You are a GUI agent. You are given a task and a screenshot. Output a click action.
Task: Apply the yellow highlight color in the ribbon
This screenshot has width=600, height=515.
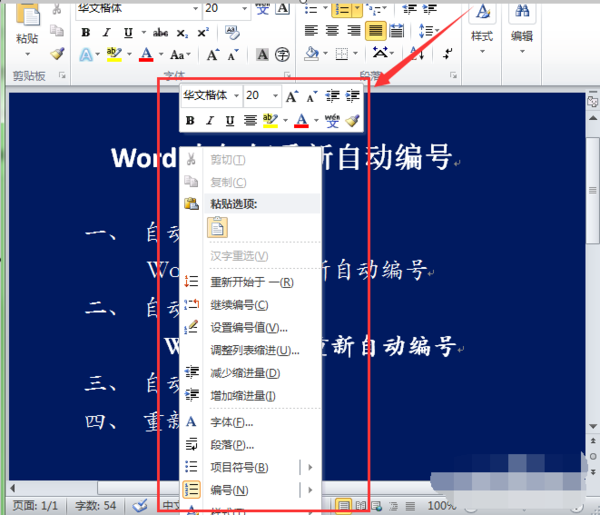pyautogui.click(x=114, y=54)
